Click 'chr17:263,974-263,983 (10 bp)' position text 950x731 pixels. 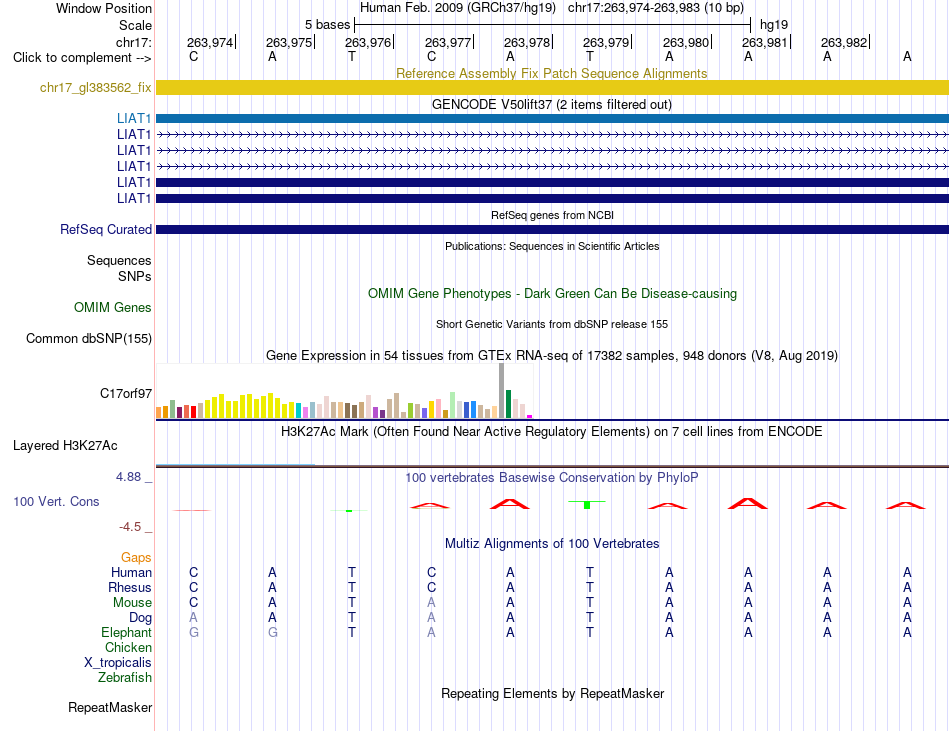click(x=656, y=8)
